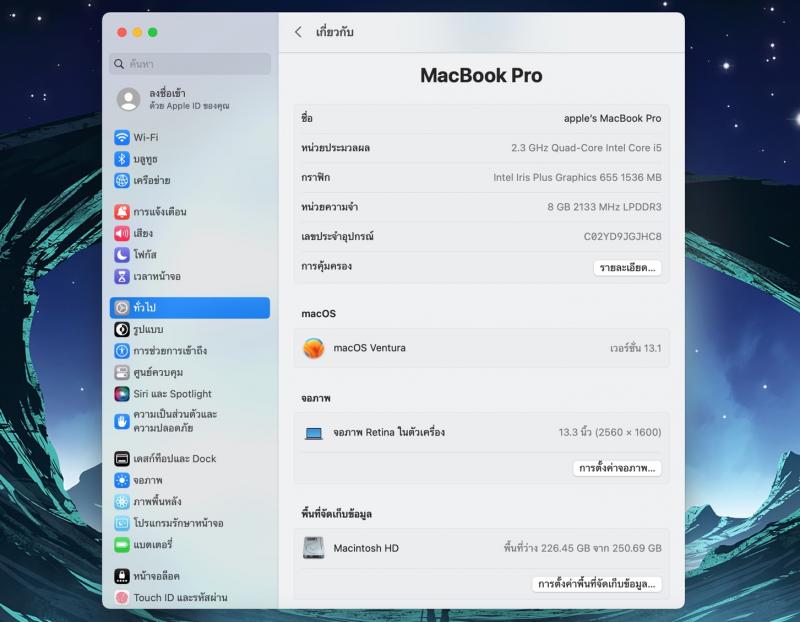The width and height of the screenshot is (800, 622).
Task: Click display size 13.3 (2560 × 1600) text
Action: tap(610, 433)
